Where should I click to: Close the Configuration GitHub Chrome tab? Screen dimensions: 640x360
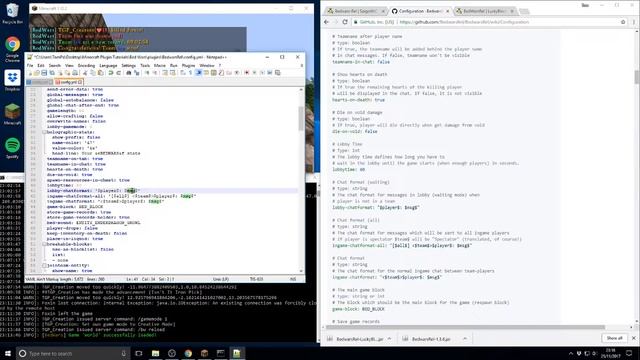[447, 11]
